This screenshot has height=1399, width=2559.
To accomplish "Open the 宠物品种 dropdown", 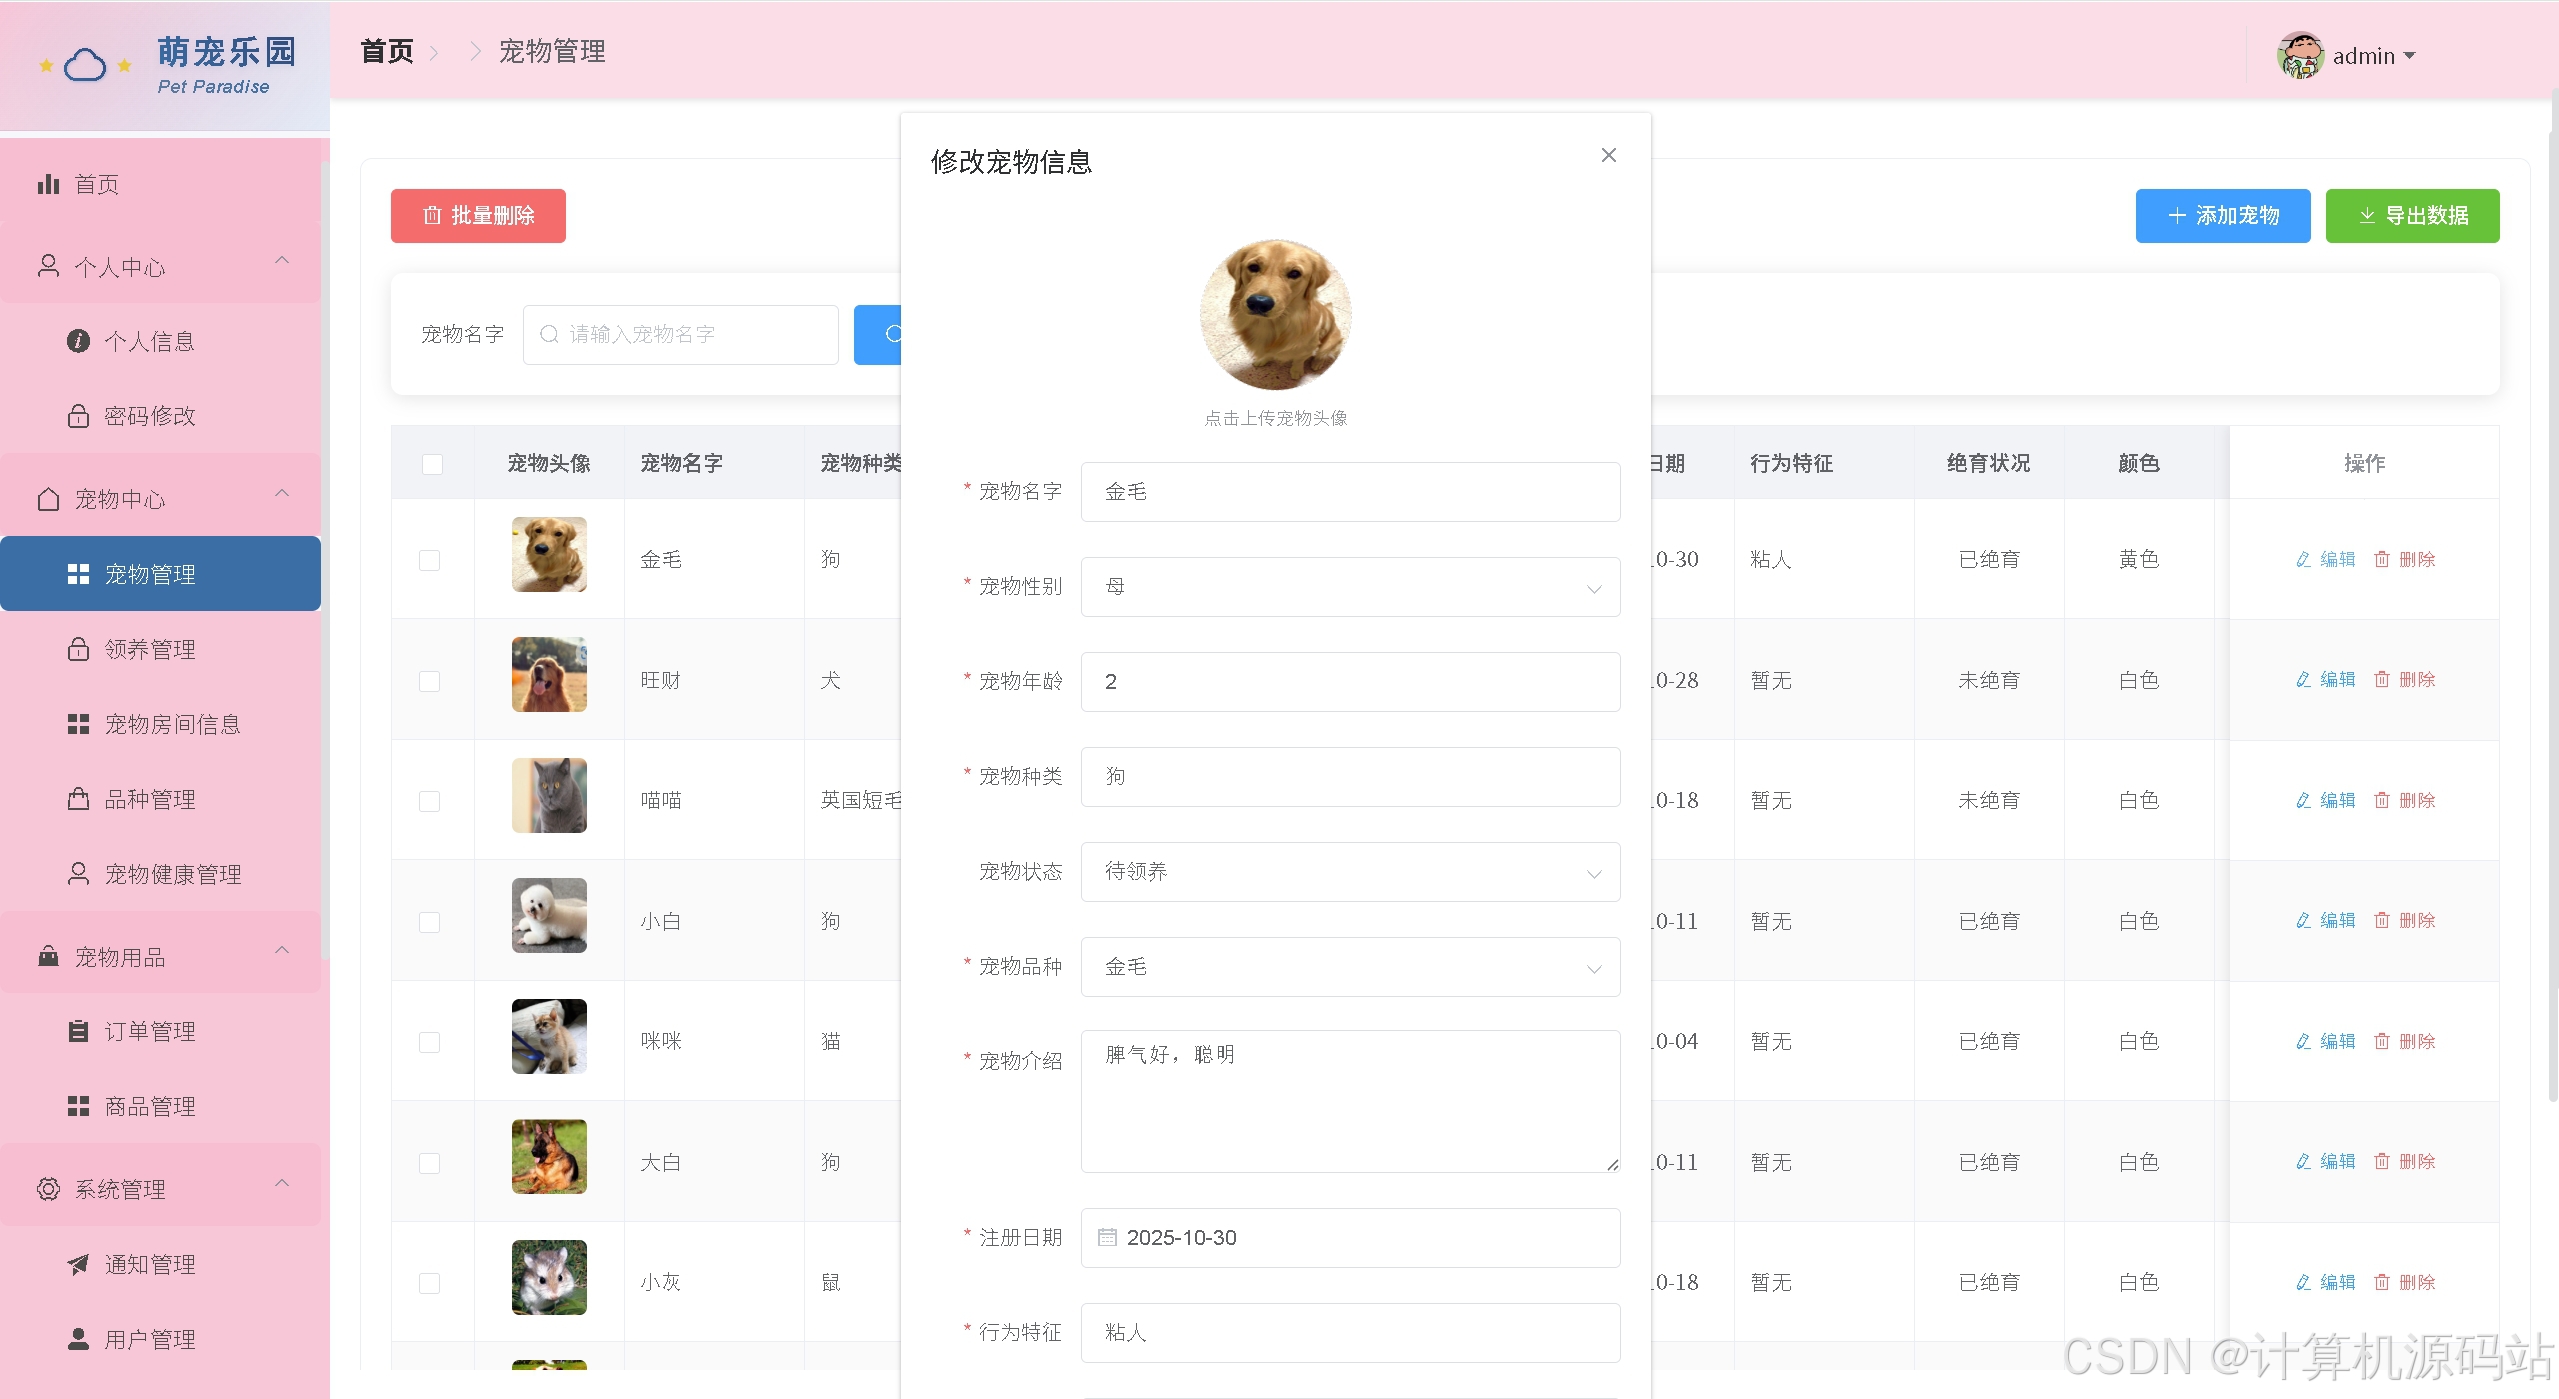I will click(x=1350, y=967).
